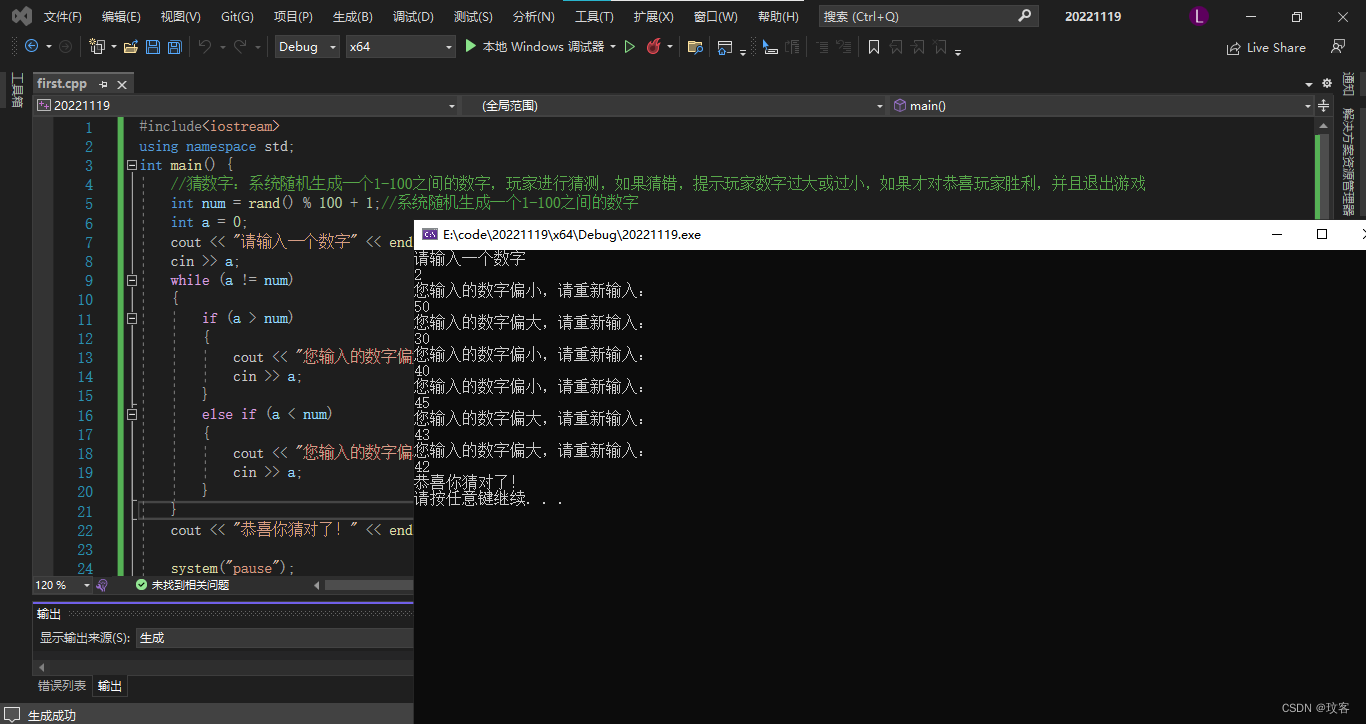The image size is (1366, 724).
Task: Open the 视图(V) menu
Action: [x=180, y=16]
